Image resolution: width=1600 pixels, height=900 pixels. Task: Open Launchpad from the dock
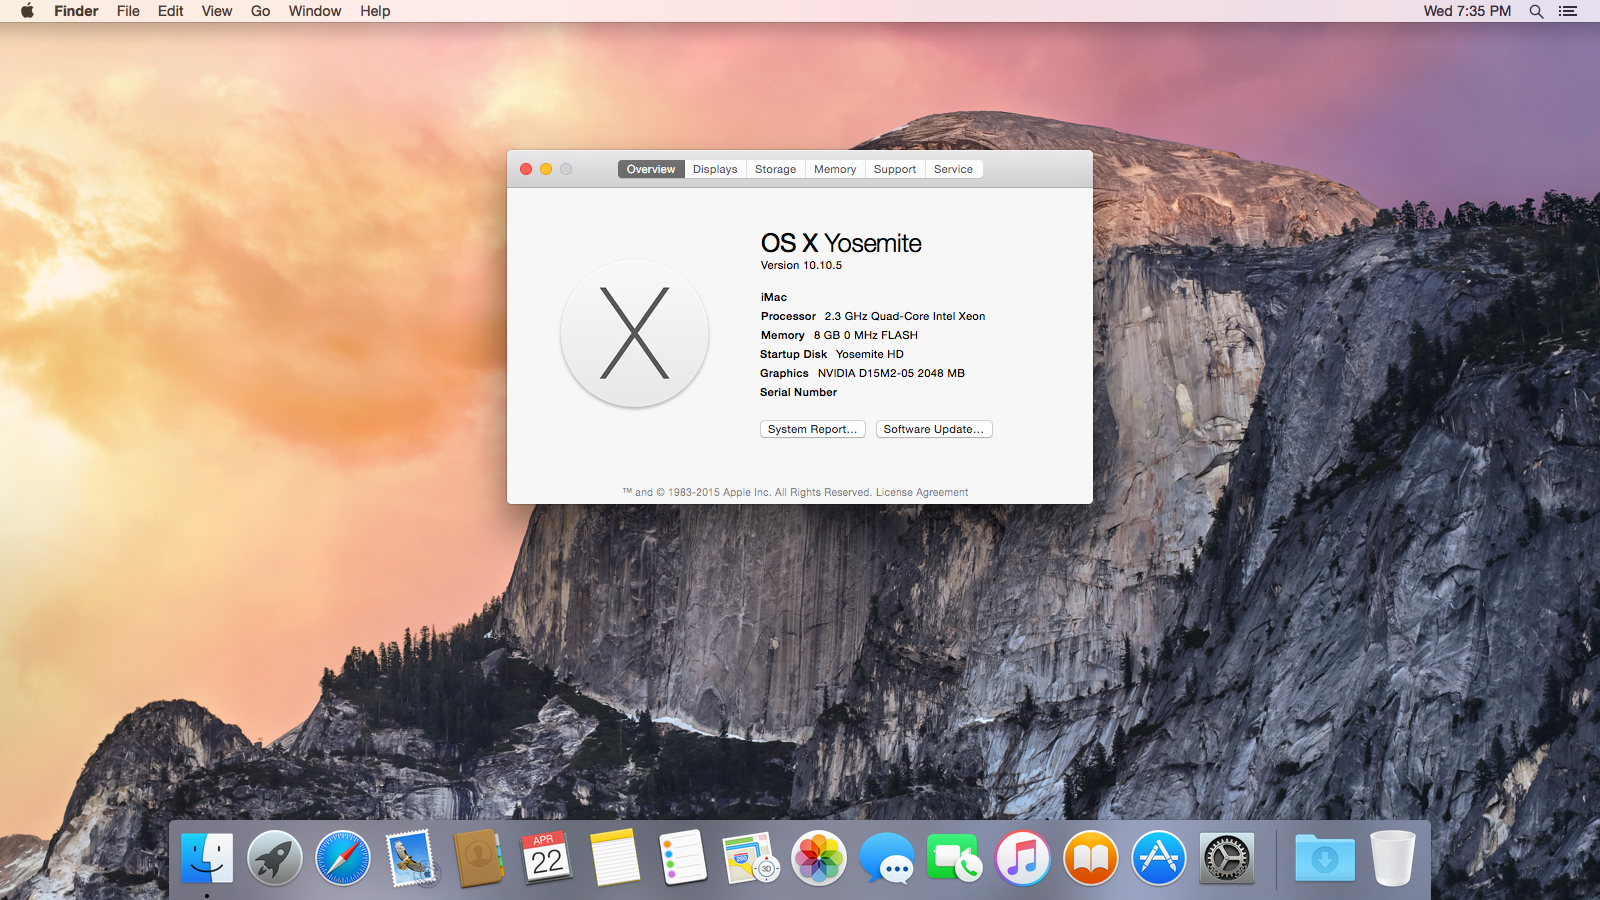[274, 858]
